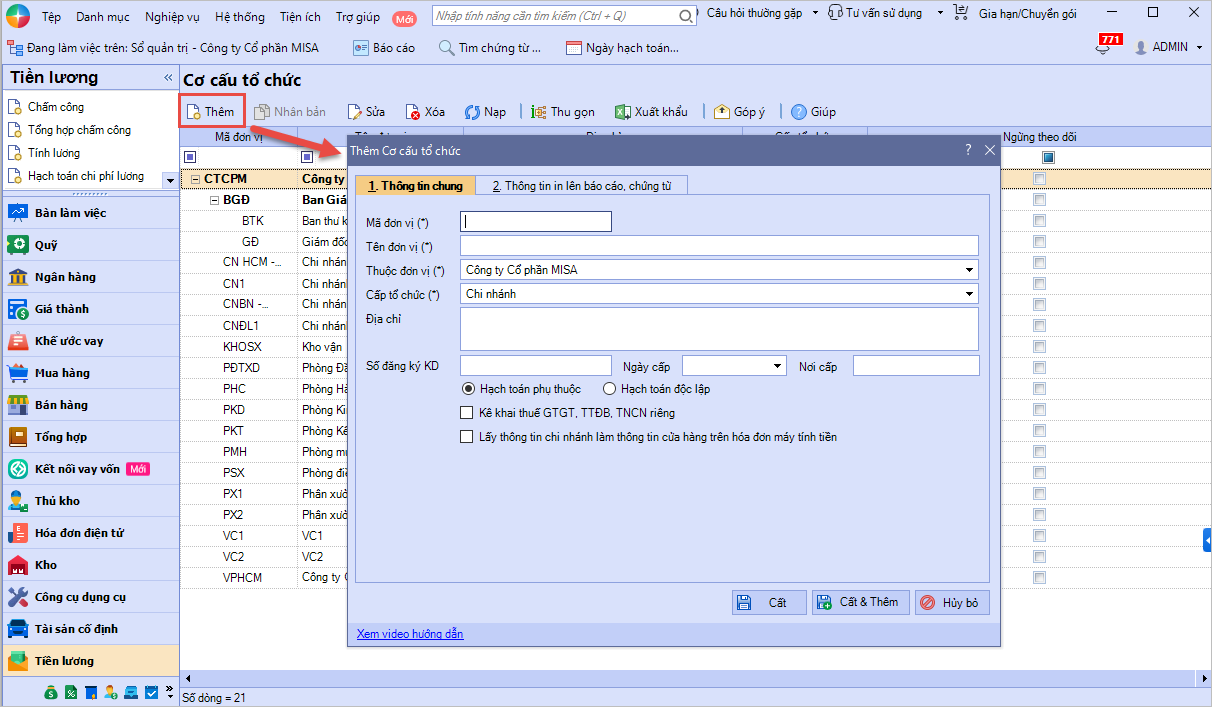The height and width of the screenshot is (707, 1212).
Task: Tick the Lấy thông tin chi nhánh checkbox
Action: 466,437
